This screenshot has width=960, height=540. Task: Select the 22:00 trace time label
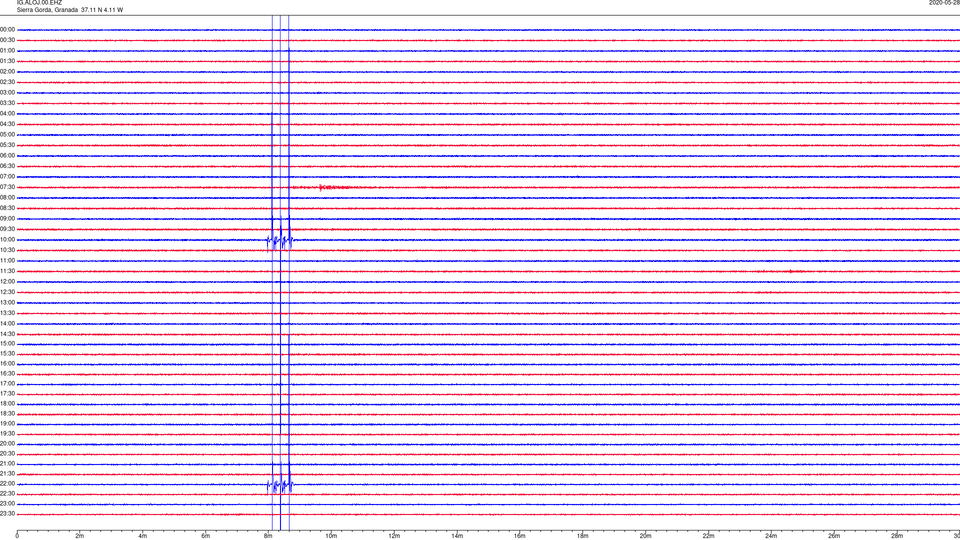[x=7, y=484]
